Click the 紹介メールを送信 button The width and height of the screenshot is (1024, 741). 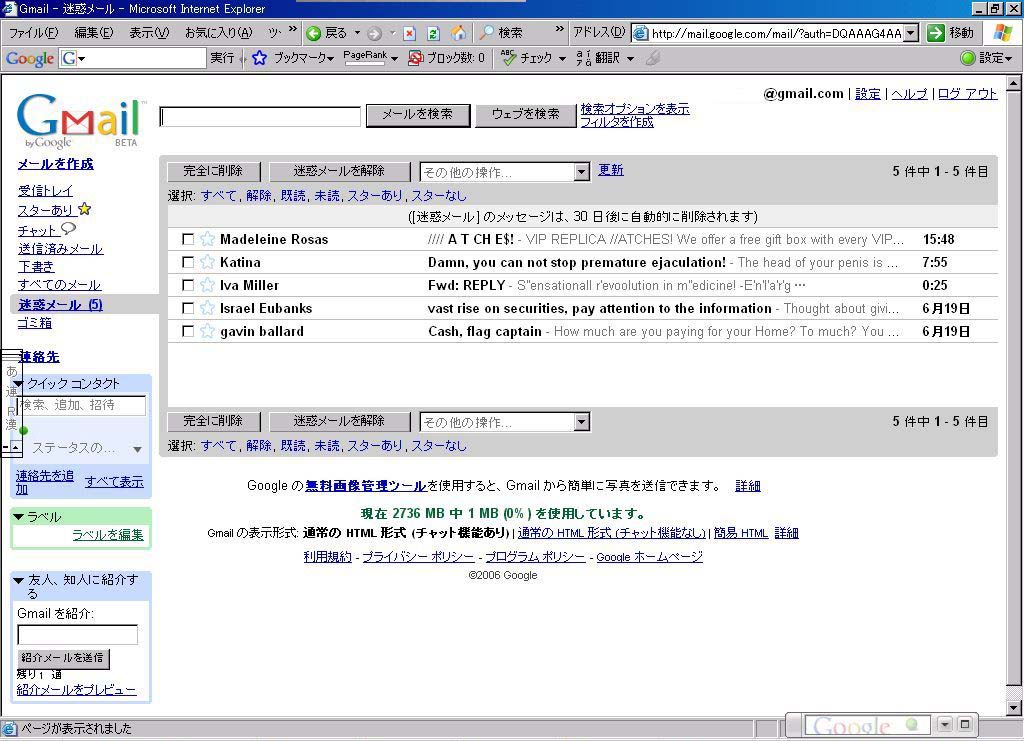coord(63,657)
